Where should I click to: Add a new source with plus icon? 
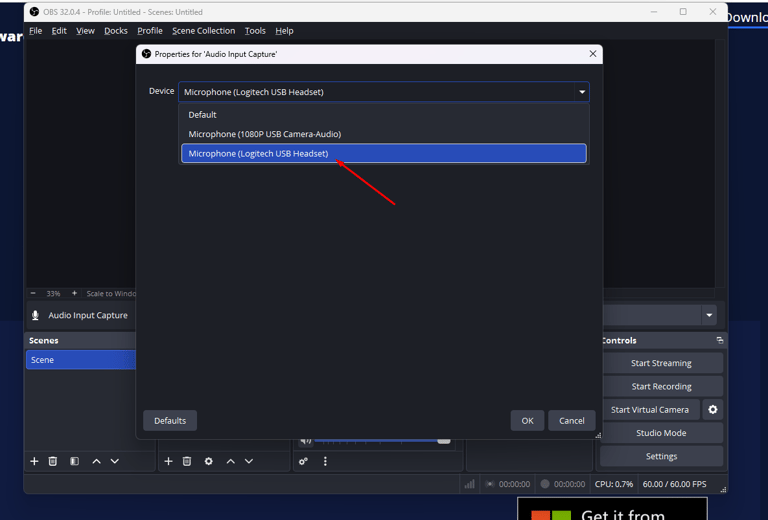click(168, 461)
